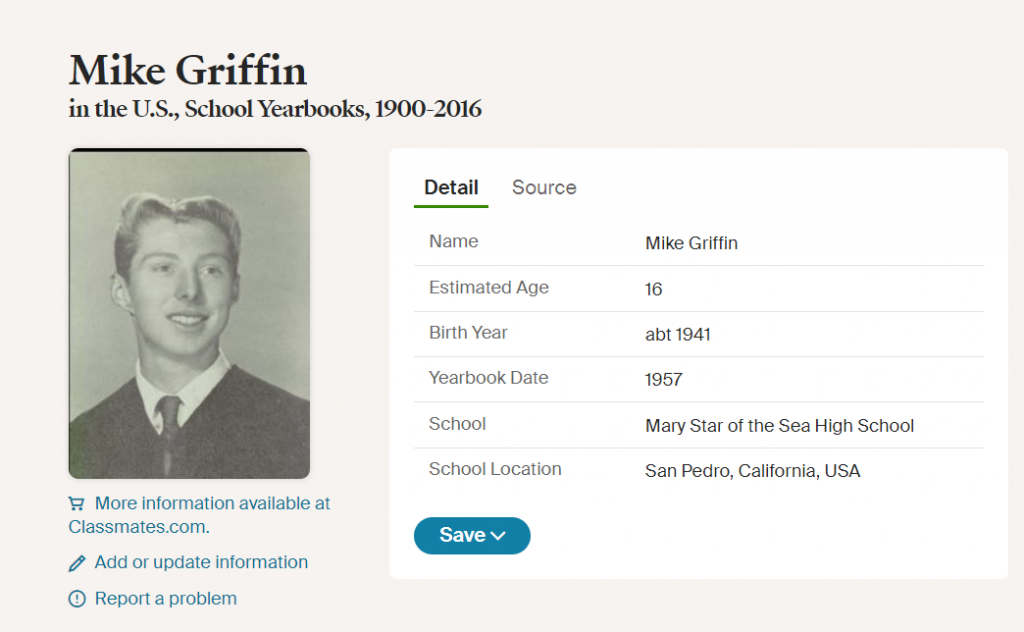
Task: Click Mary Star of the Sea High School
Action: point(779,426)
